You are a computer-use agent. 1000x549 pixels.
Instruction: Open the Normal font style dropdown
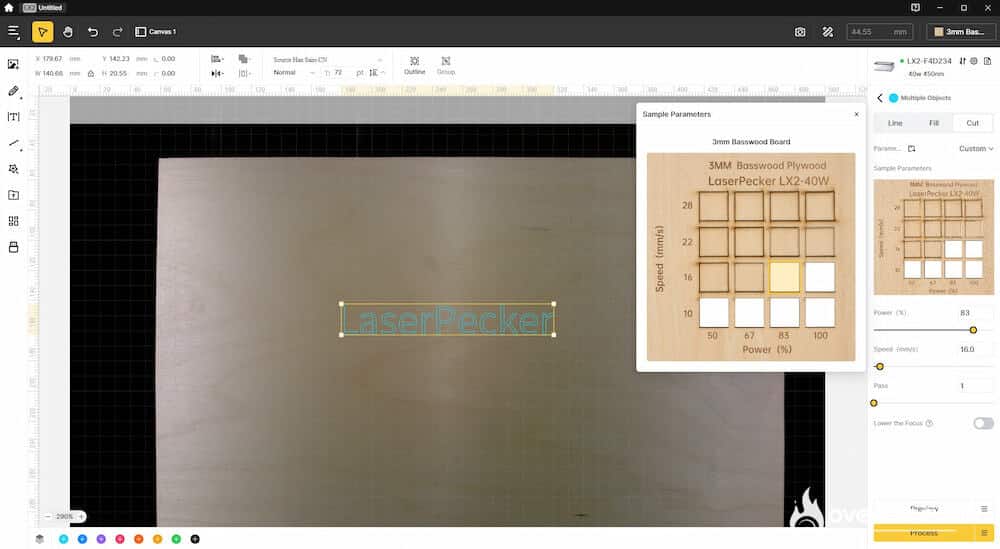click(294, 73)
